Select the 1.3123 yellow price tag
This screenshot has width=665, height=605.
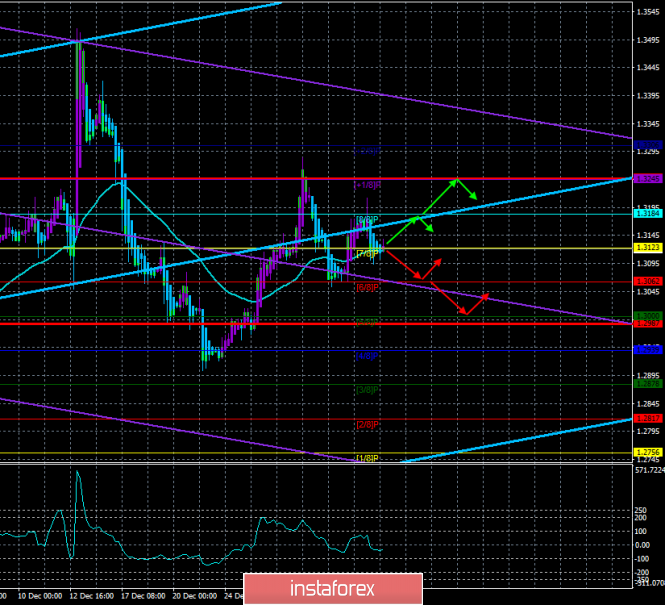coord(647,248)
